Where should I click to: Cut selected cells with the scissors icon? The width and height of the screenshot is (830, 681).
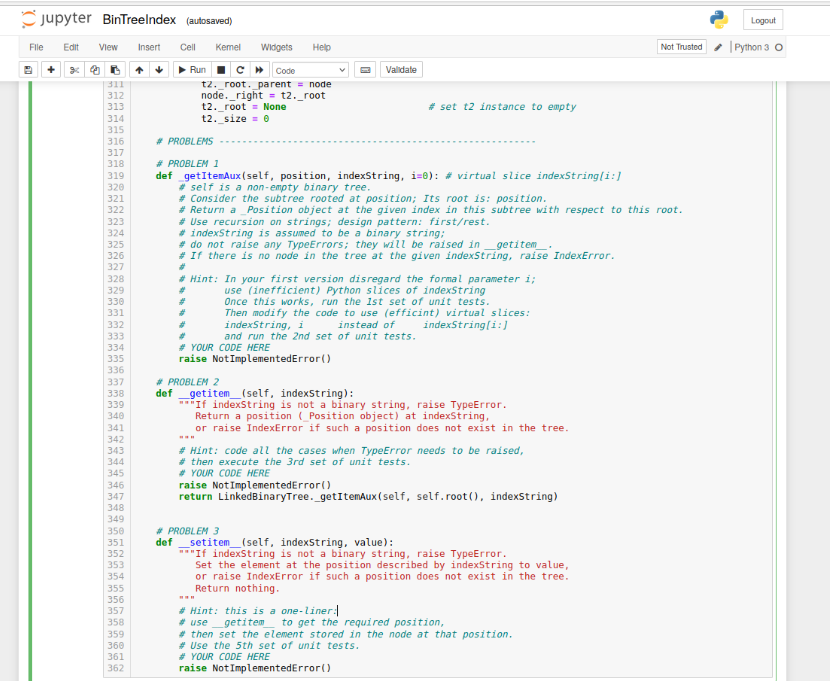tap(74, 70)
